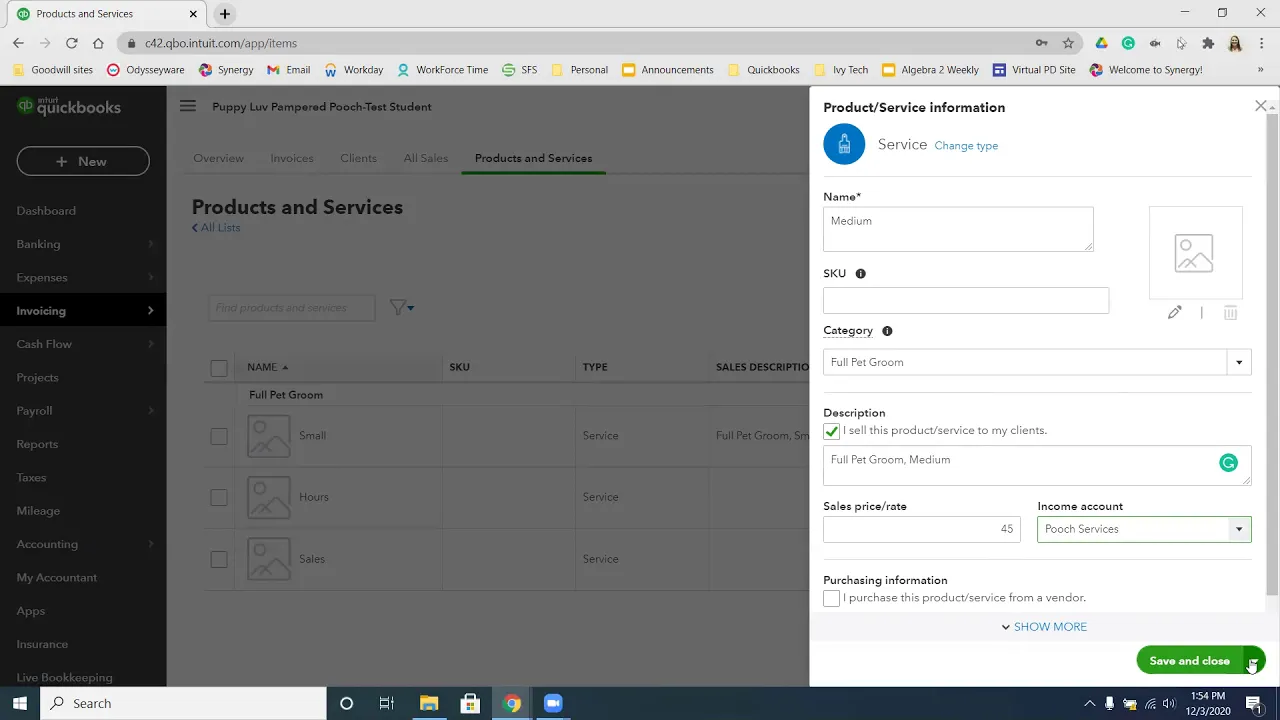Tick the checkbox for Small row

[x=219, y=436]
